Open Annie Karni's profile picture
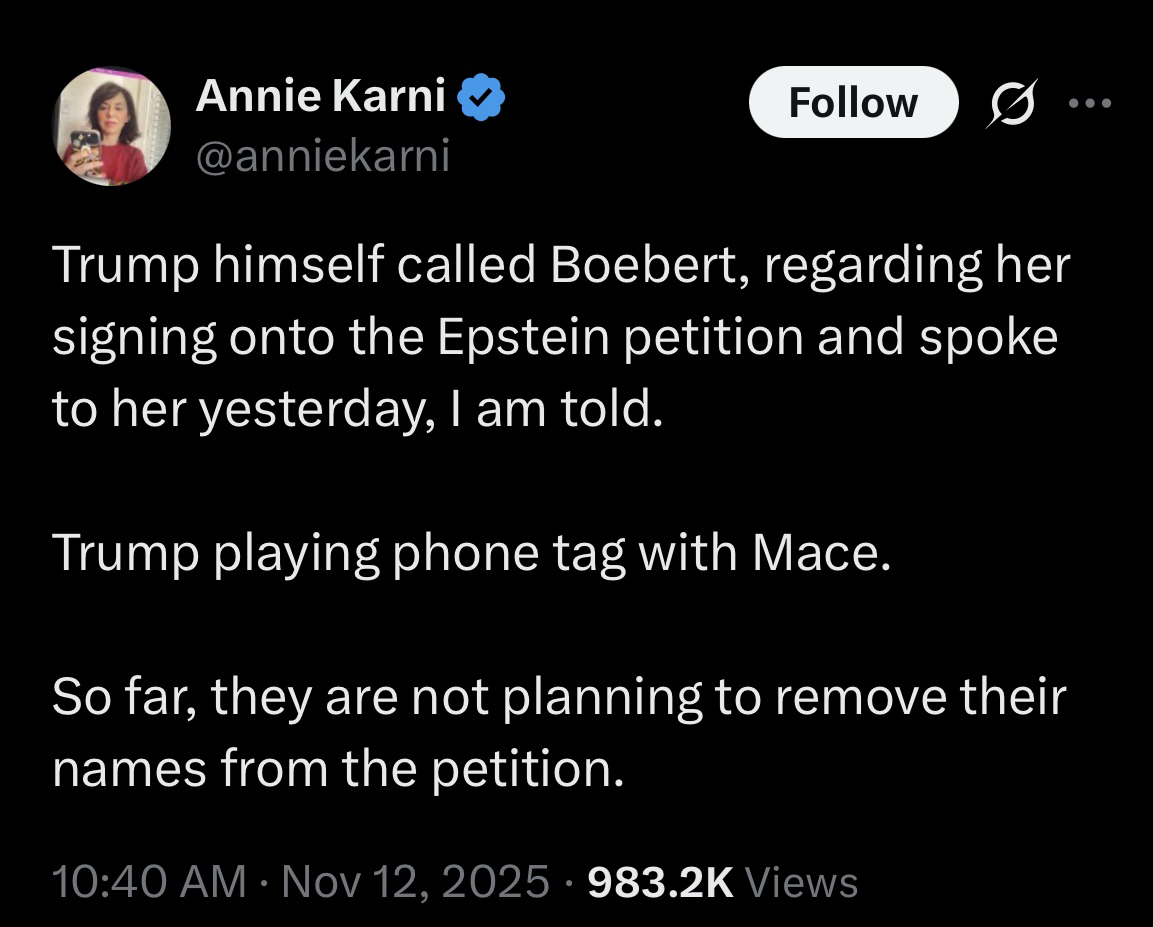Screen dimensions: 1153x927 click(x=111, y=127)
